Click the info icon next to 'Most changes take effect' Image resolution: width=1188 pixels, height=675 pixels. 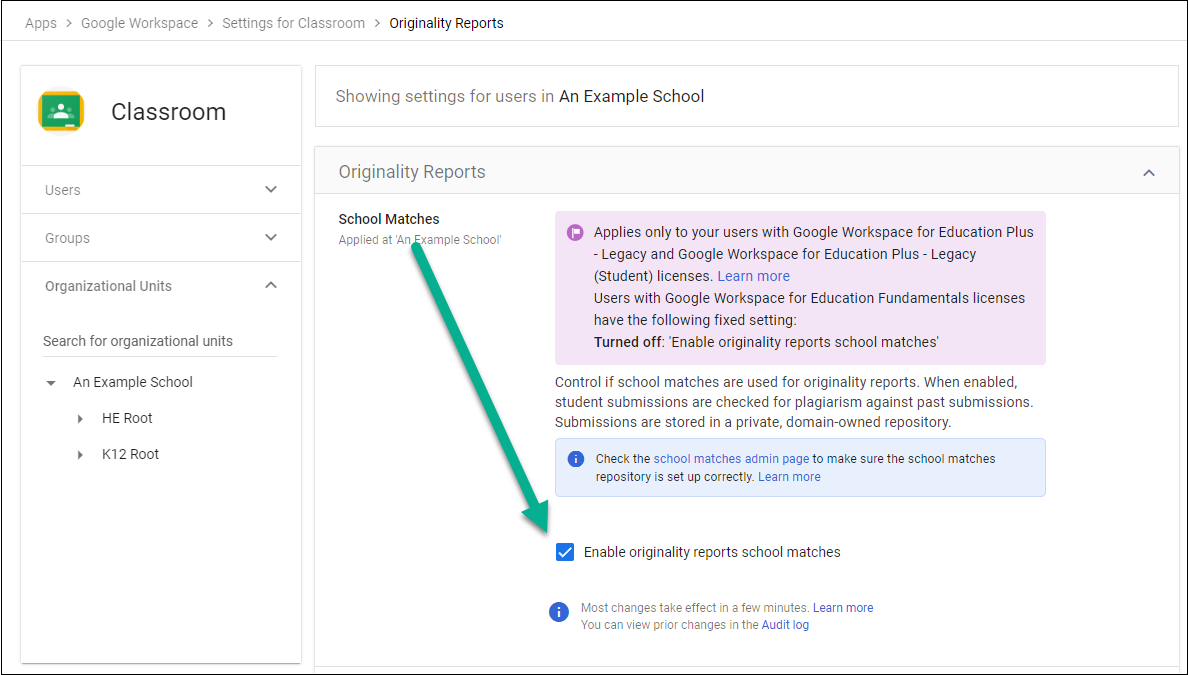coord(559,612)
